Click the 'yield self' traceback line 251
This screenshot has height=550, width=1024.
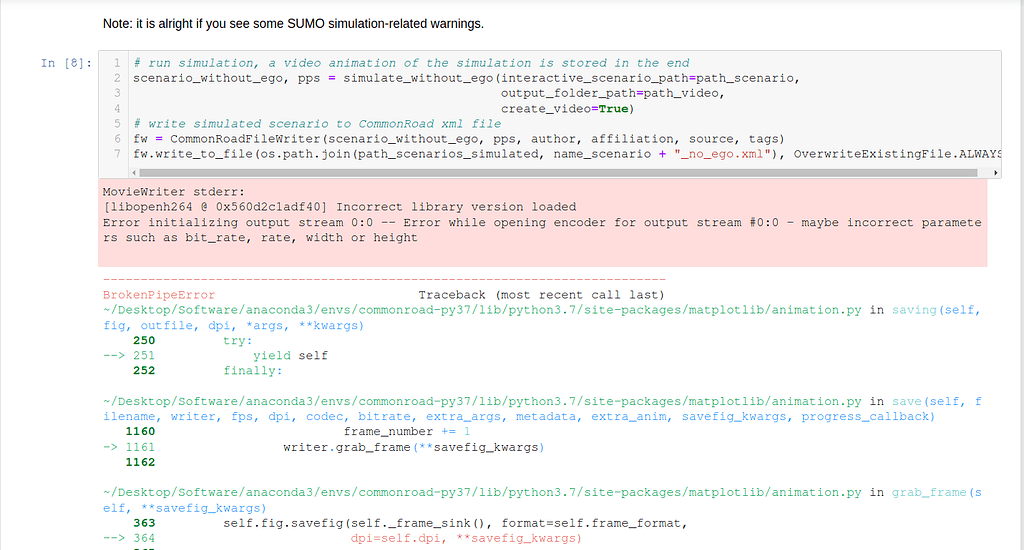[x=290, y=355]
